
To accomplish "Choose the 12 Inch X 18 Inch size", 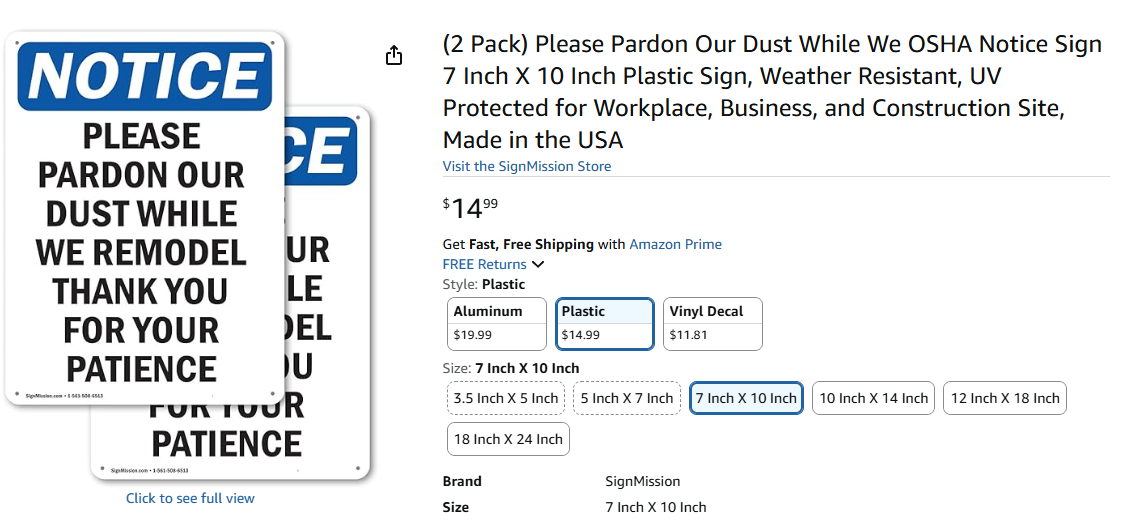I will coord(1005,398).
